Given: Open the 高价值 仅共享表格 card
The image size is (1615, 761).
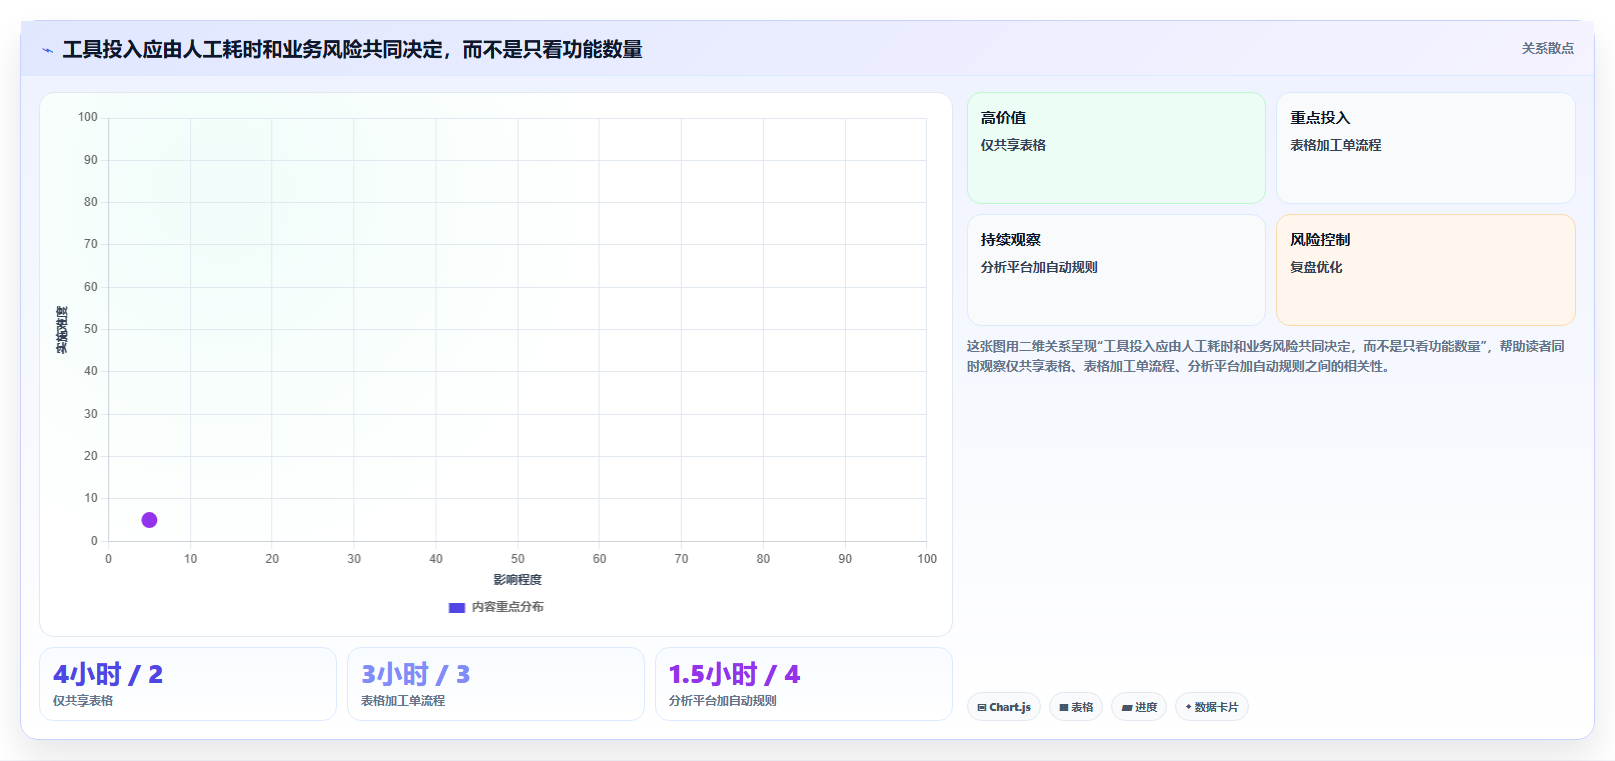Looking at the screenshot, I should (x=1116, y=148).
